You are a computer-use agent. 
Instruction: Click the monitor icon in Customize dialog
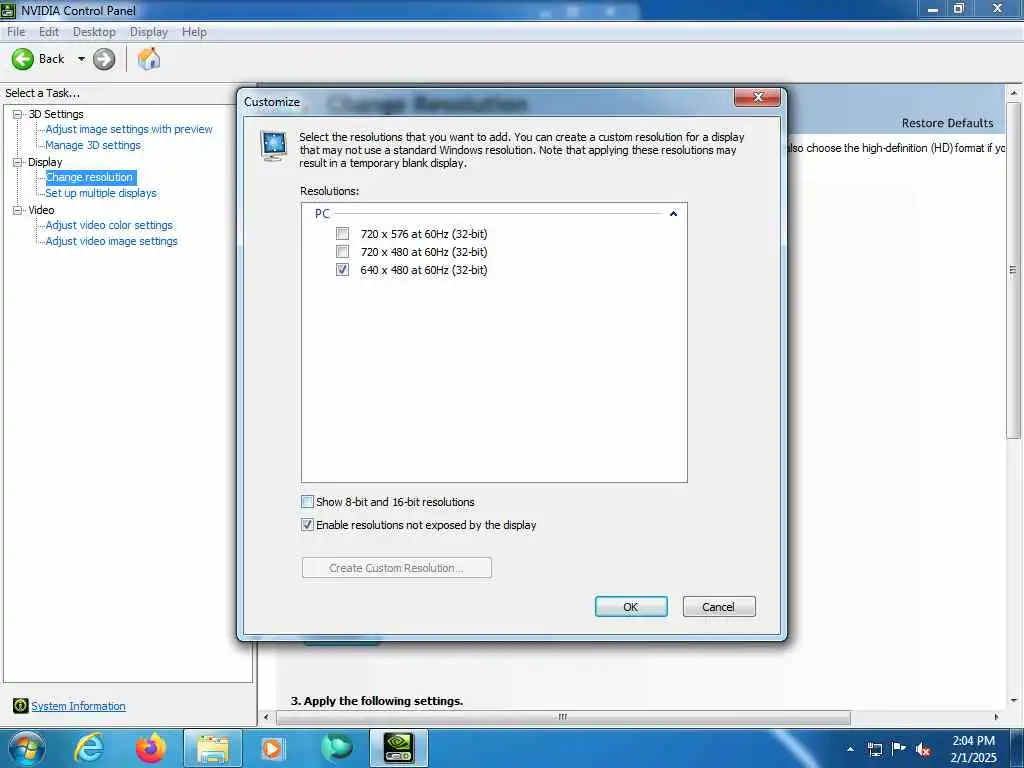[x=273, y=146]
